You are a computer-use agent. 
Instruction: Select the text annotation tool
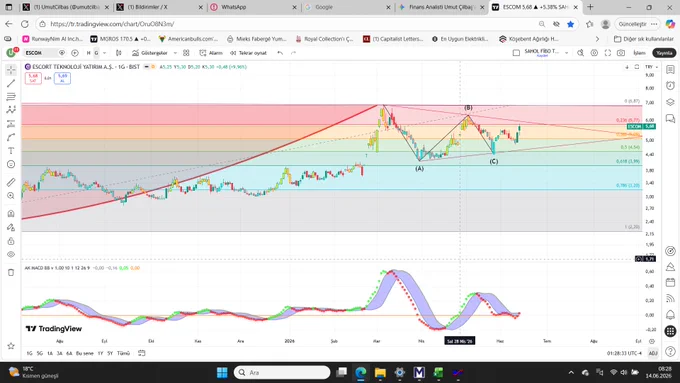point(11,151)
